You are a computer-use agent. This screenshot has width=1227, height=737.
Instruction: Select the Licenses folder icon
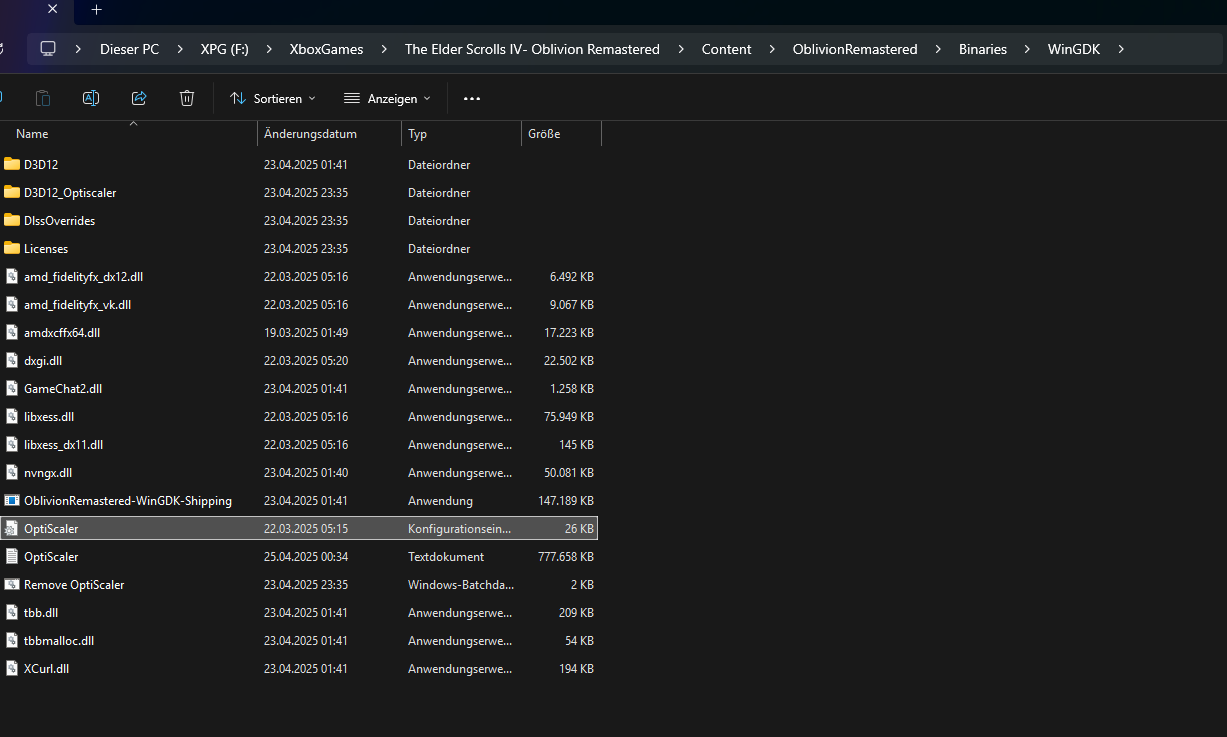point(12,248)
